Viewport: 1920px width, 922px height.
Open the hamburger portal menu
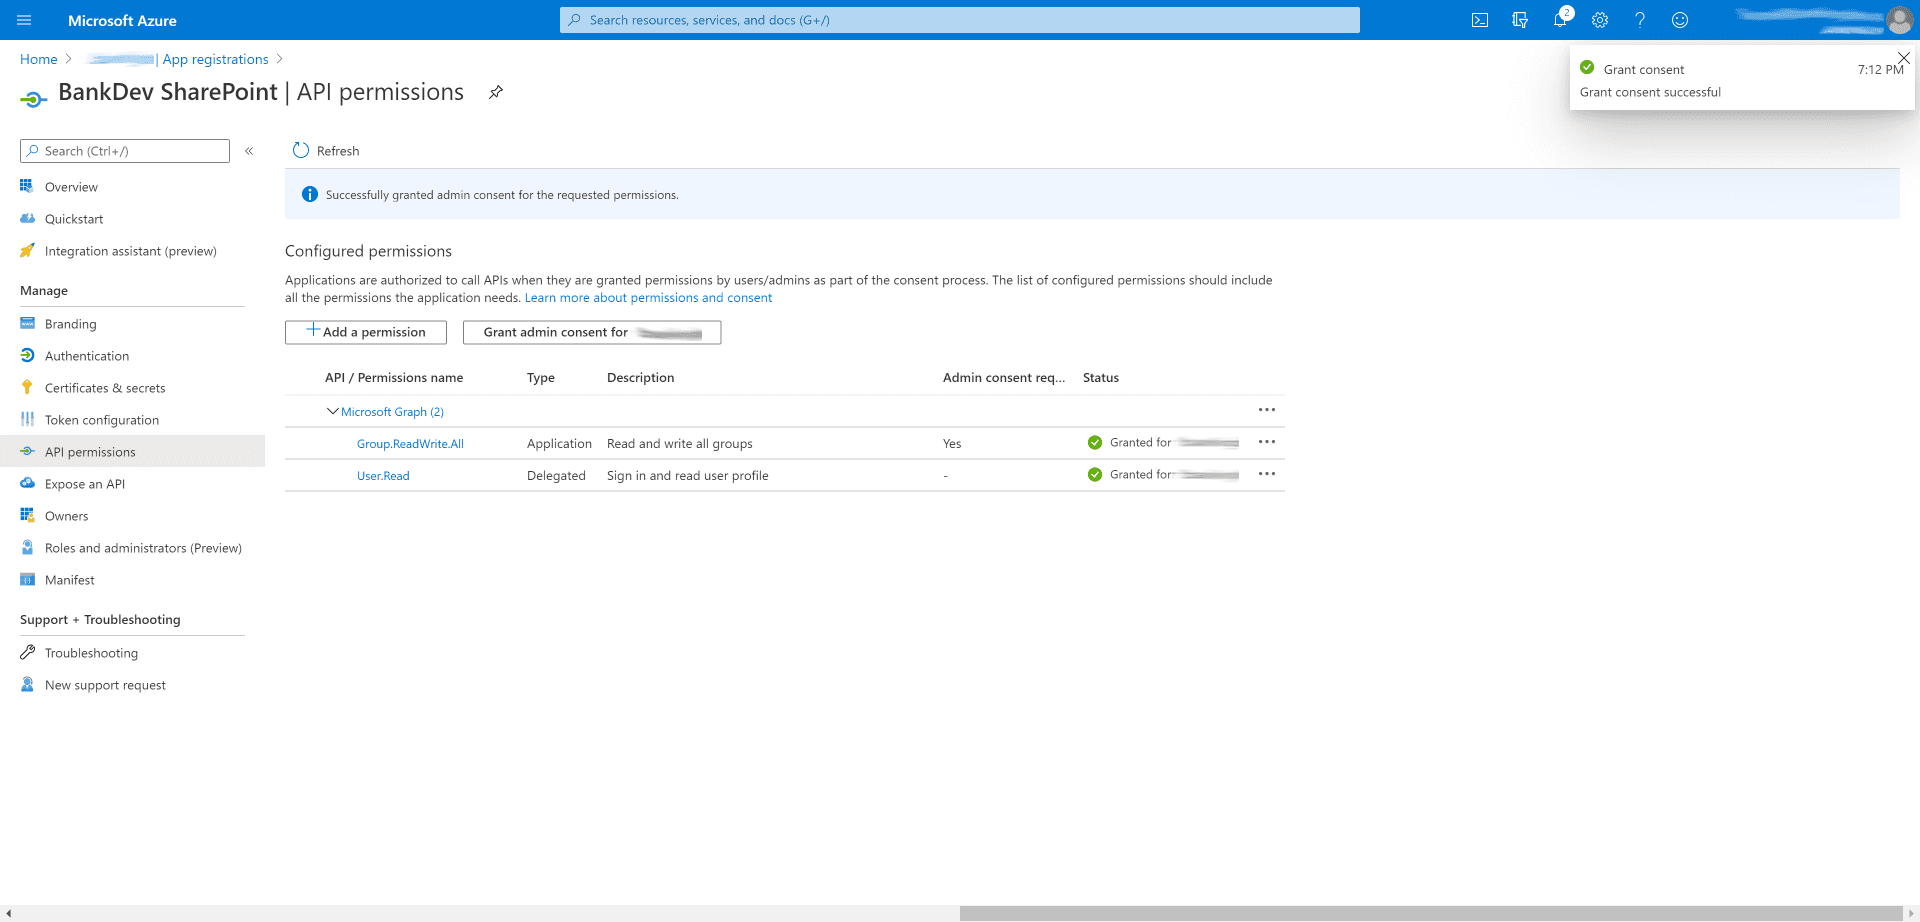point(25,20)
